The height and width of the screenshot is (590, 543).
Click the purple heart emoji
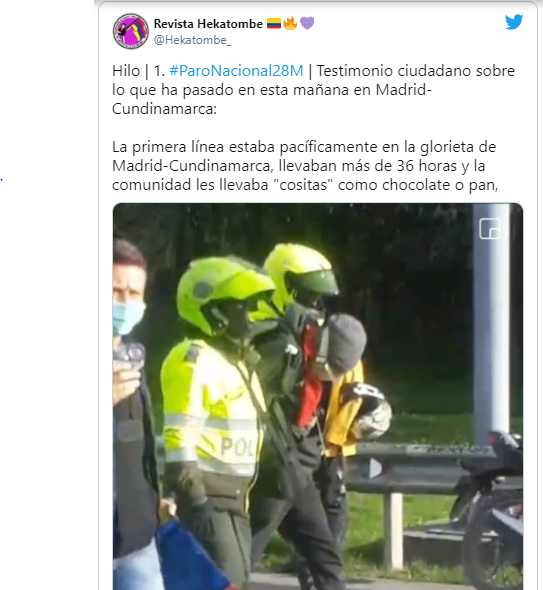pyautogui.click(x=307, y=24)
